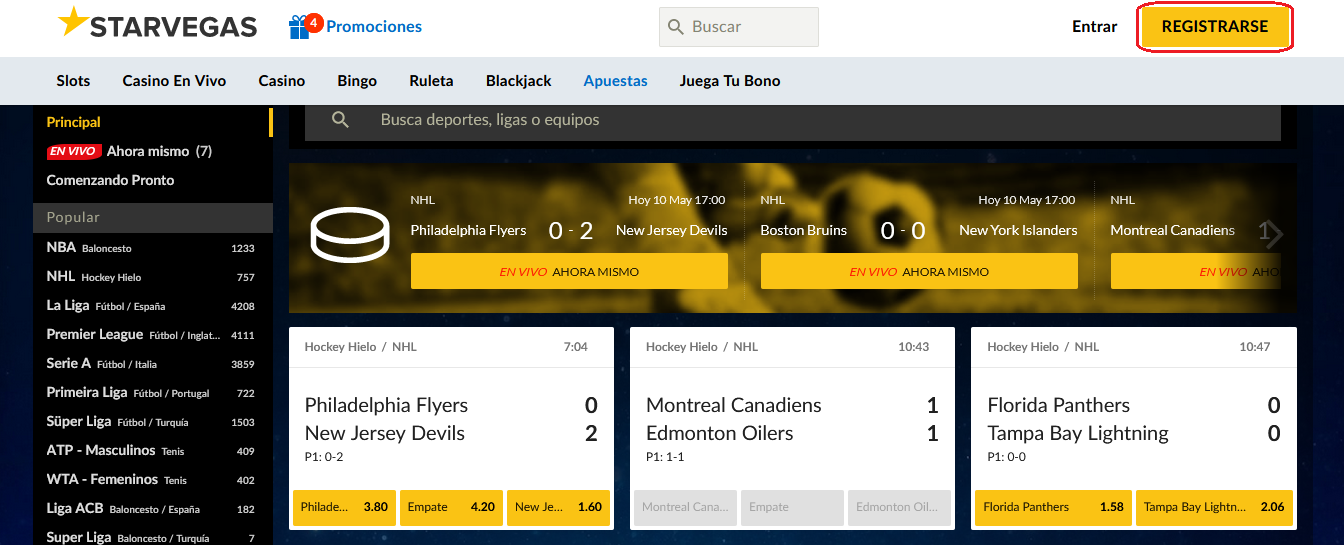Open the Apuestas tab

[x=615, y=81]
